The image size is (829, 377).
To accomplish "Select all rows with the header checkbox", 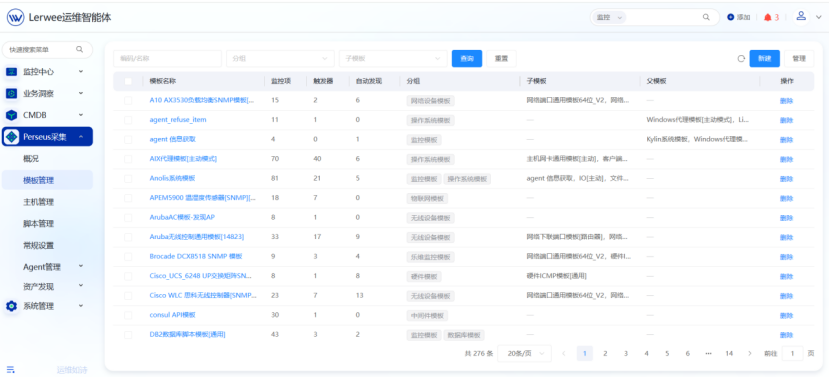I will pyautogui.click(x=128, y=81).
